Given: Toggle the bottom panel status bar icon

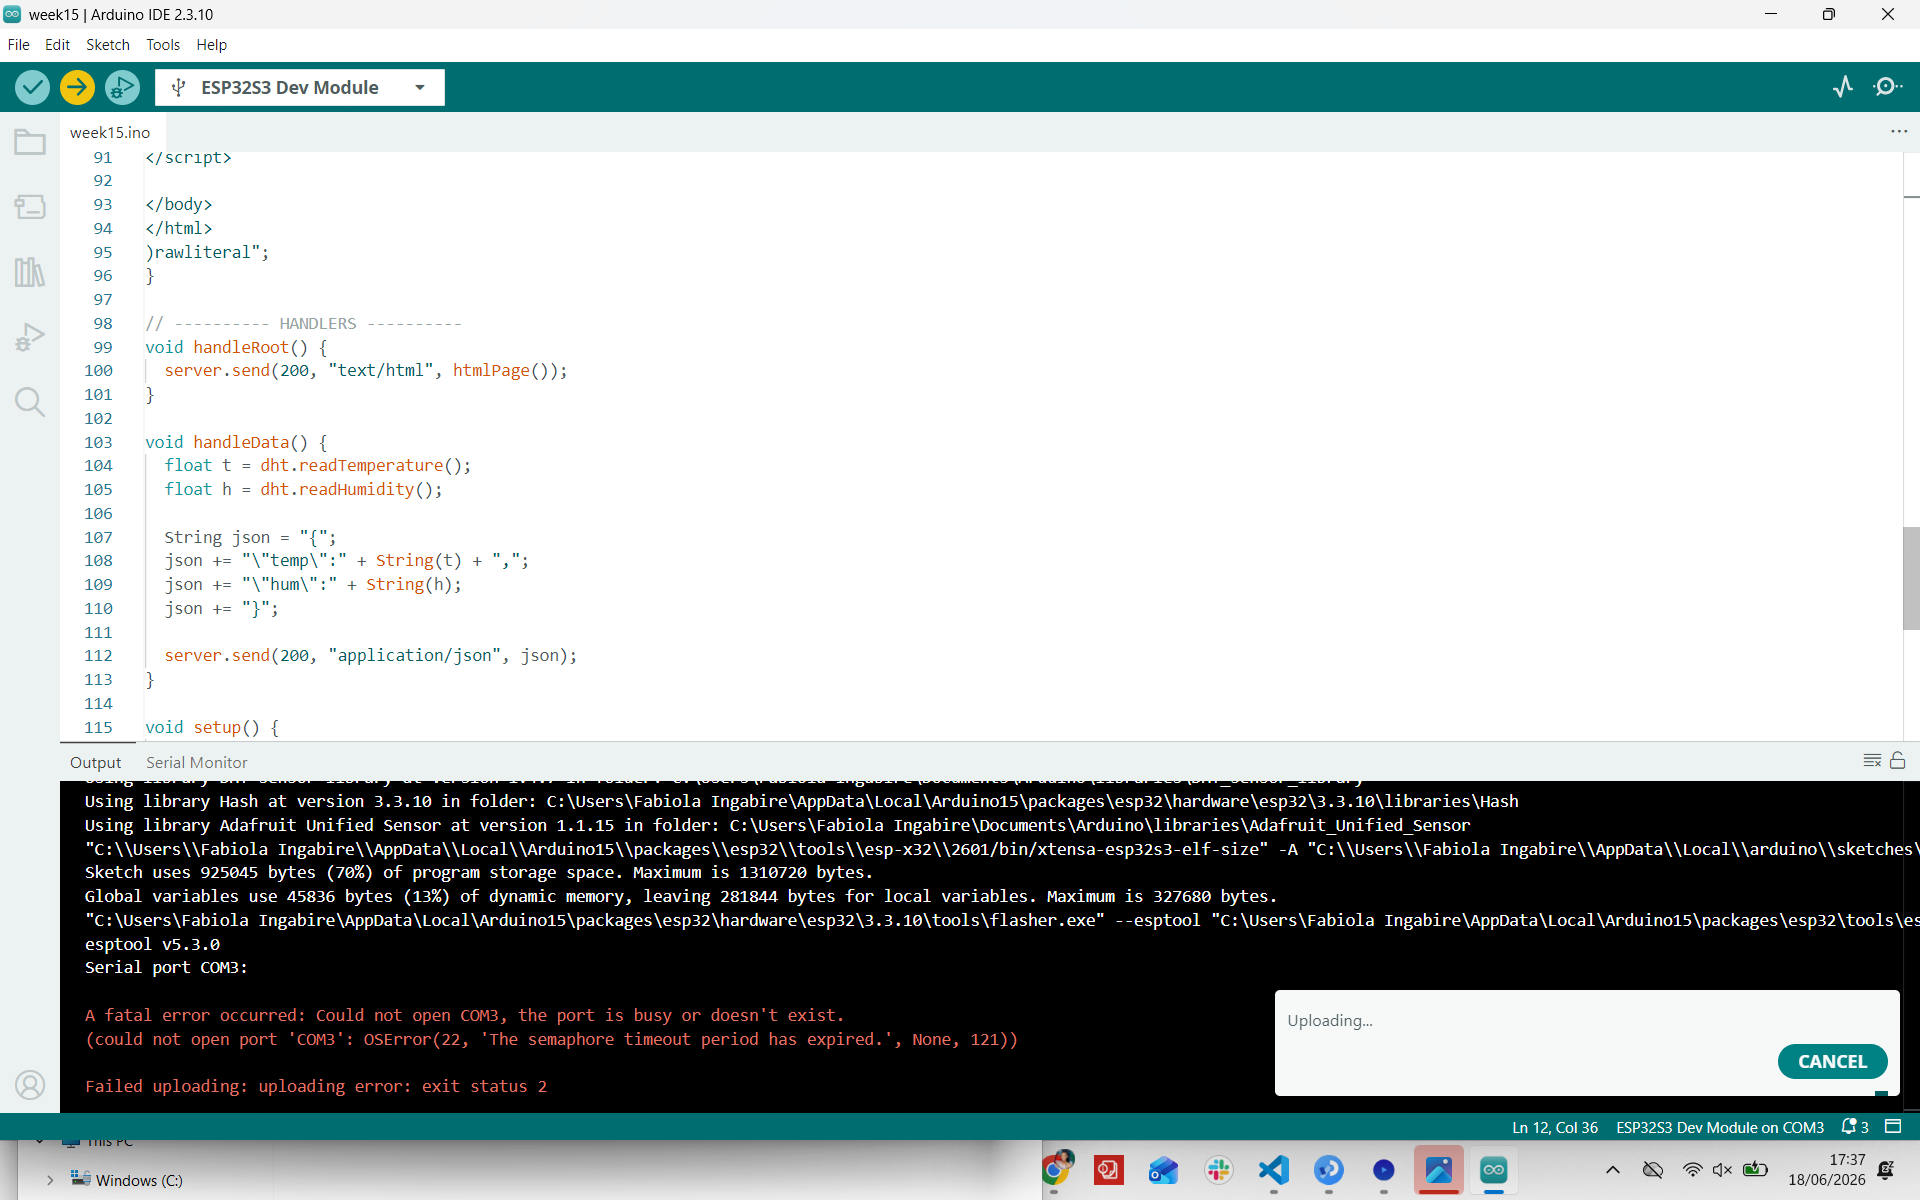Looking at the screenshot, I should pyautogui.click(x=1893, y=1127).
